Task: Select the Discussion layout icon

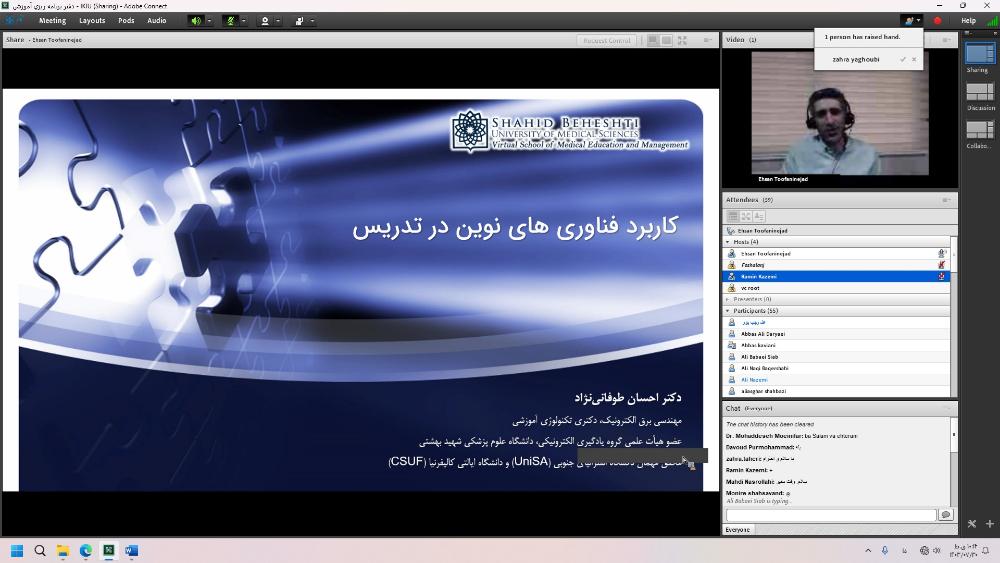Action: point(979,92)
